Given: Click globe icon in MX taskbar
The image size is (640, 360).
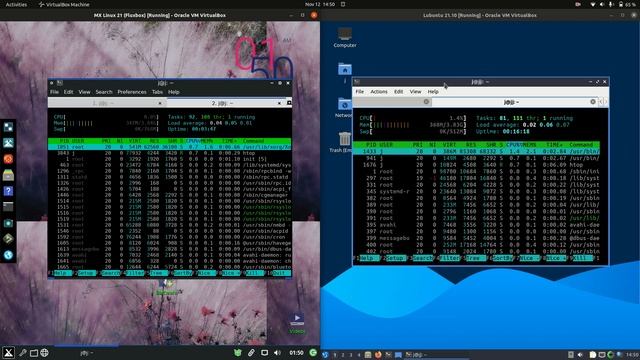Looking at the screenshot, I should coord(44,353).
